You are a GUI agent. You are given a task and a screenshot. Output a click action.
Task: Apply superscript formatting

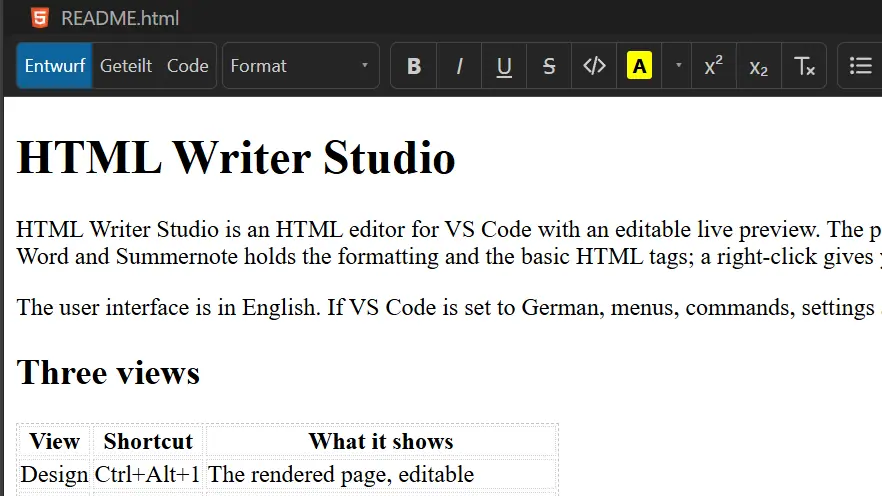pyautogui.click(x=714, y=66)
